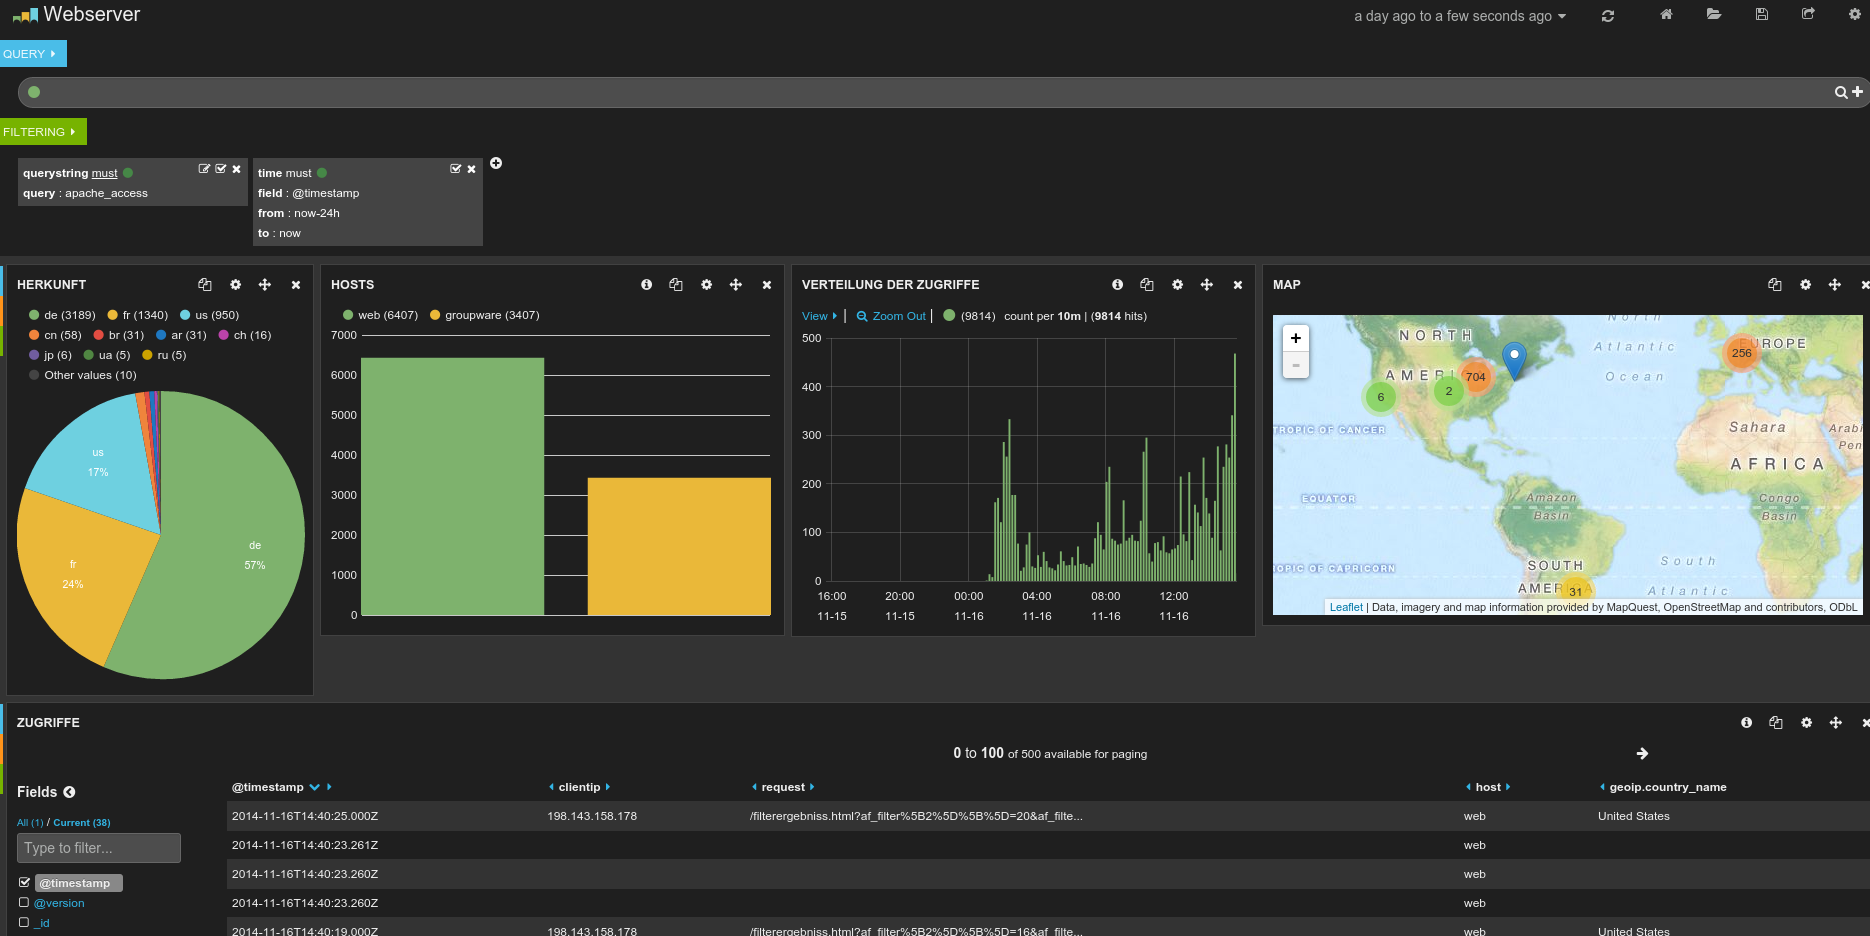Configure the ZUGRIFFE panel with its gear
Screen dimensions: 1870x936
[x=1807, y=723]
